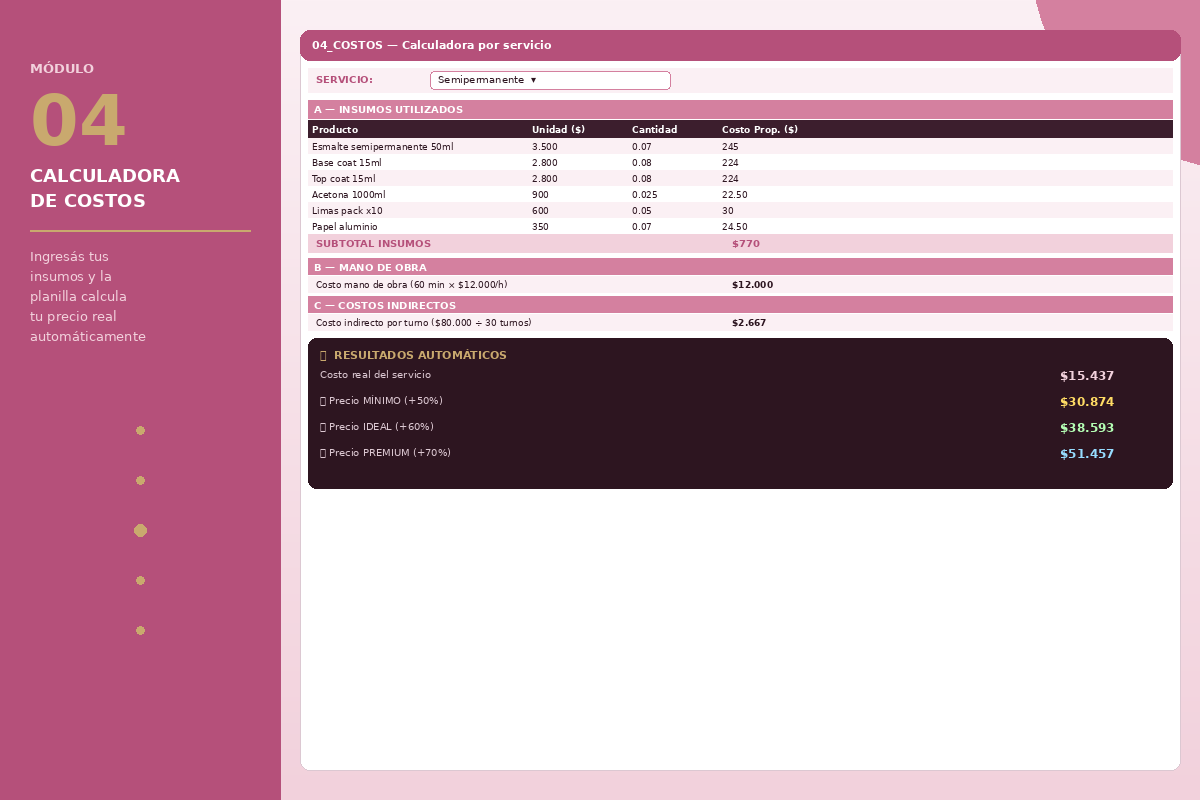Select the 'Esmalte semipermanente 50ml' product cell
The height and width of the screenshot is (800, 1200).
coord(382,147)
